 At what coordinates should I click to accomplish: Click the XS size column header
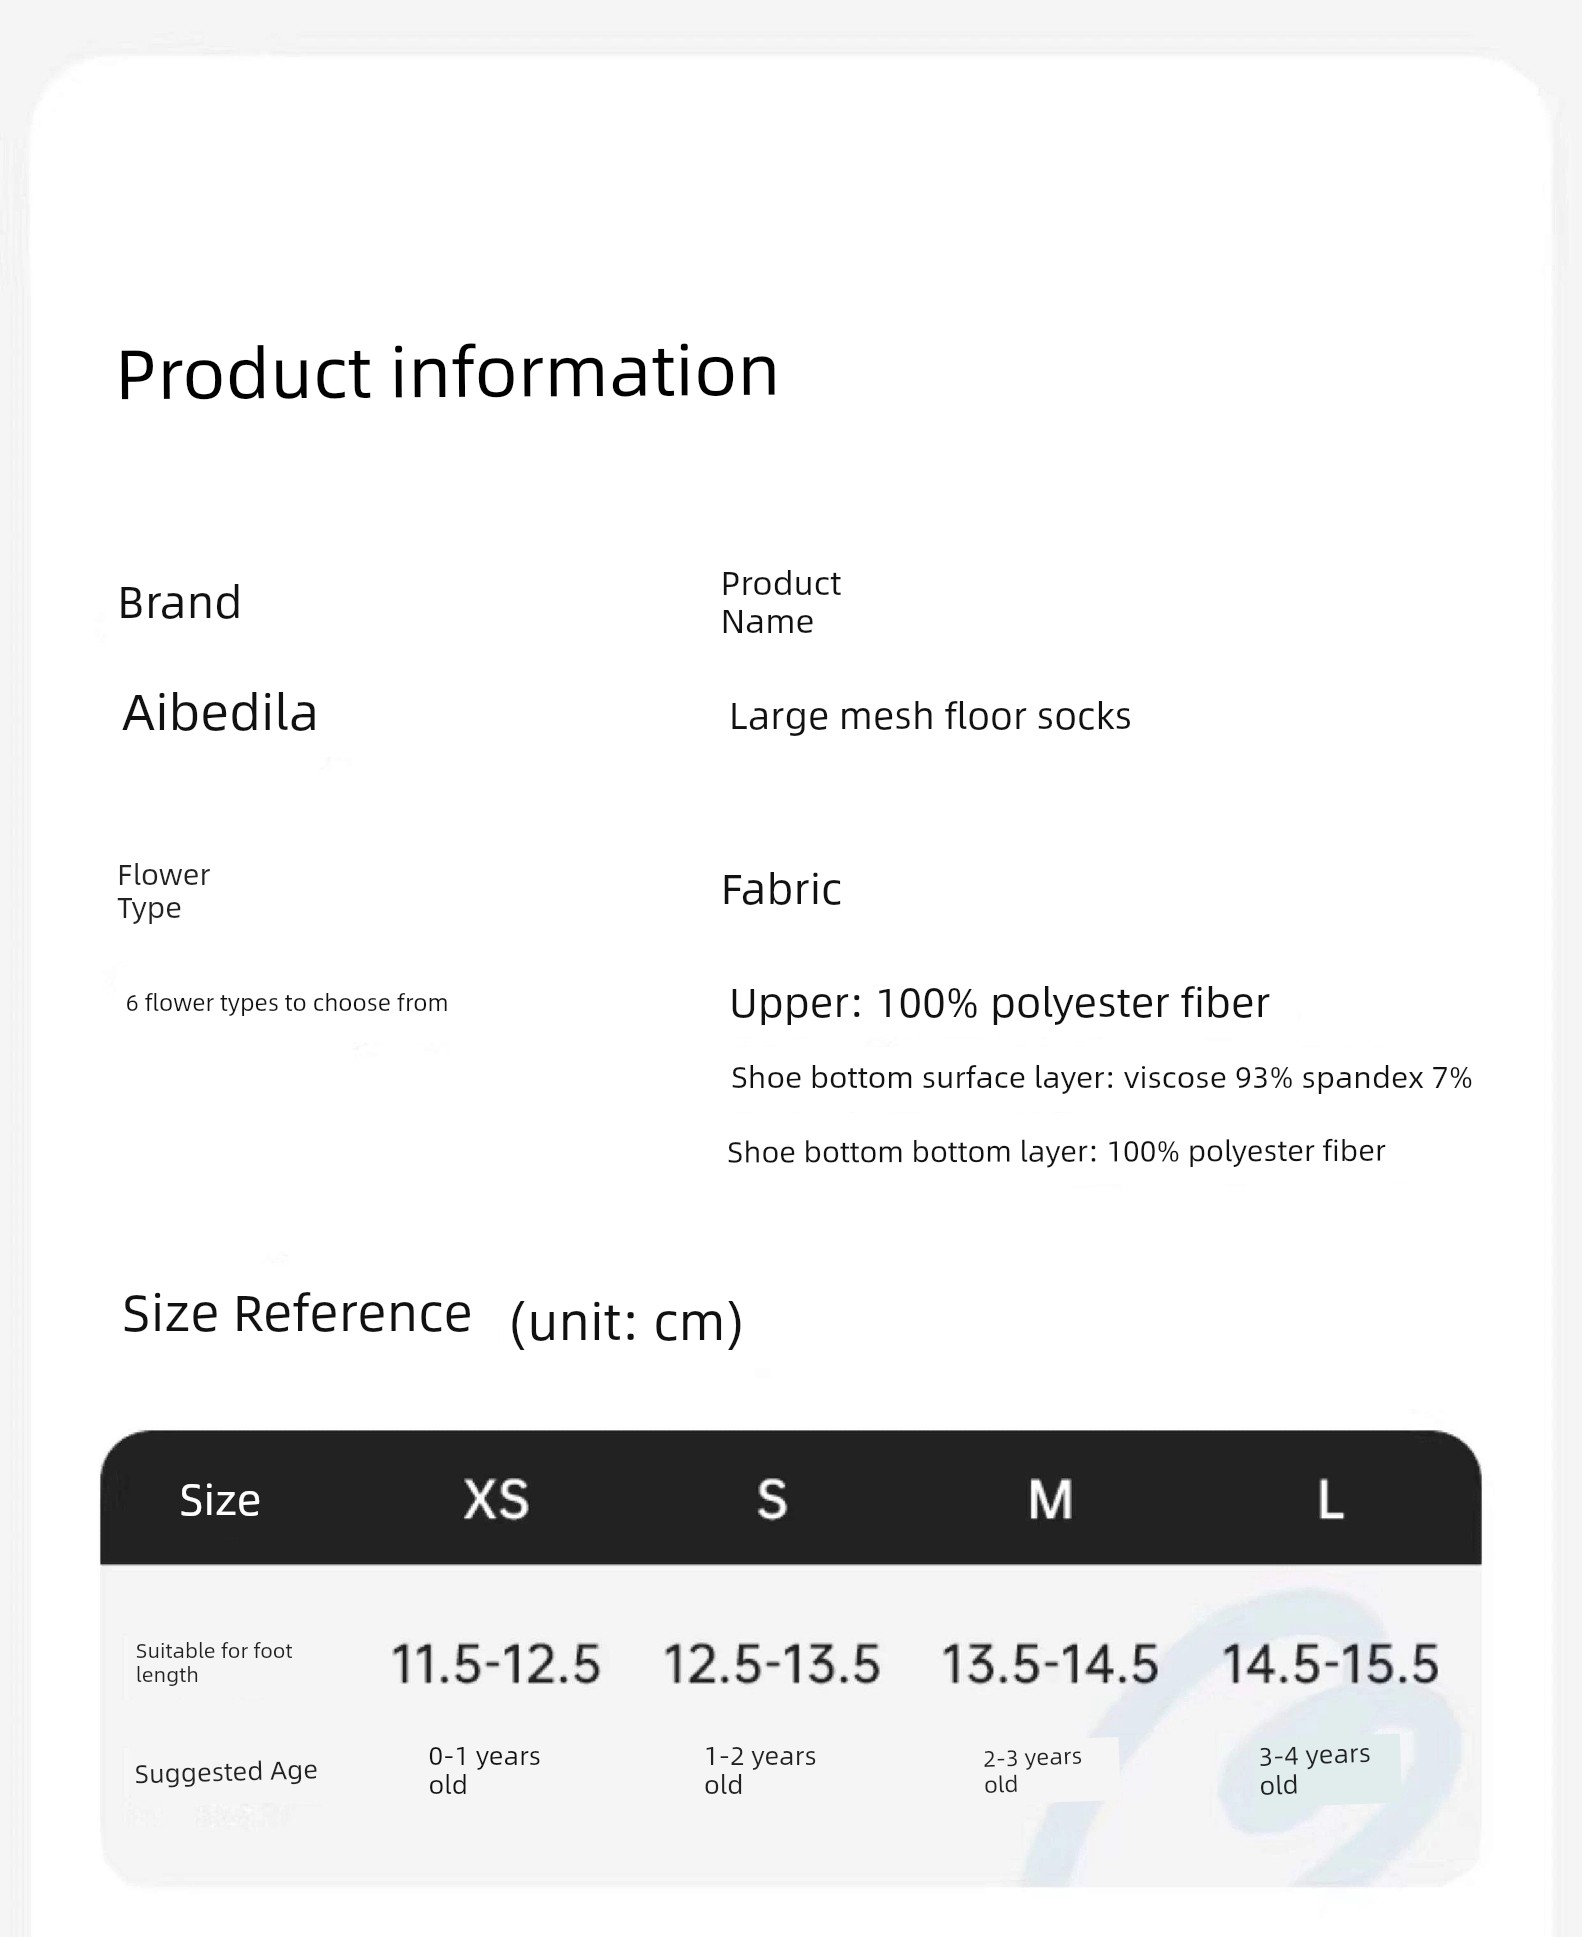pos(496,1499)
